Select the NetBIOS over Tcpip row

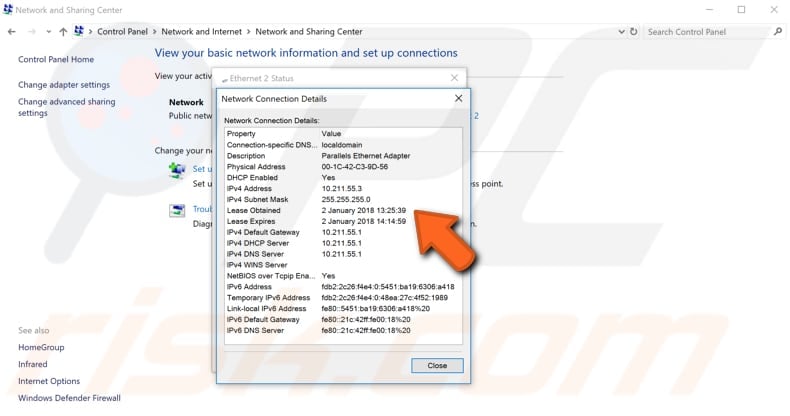click(x=343, y=276)
